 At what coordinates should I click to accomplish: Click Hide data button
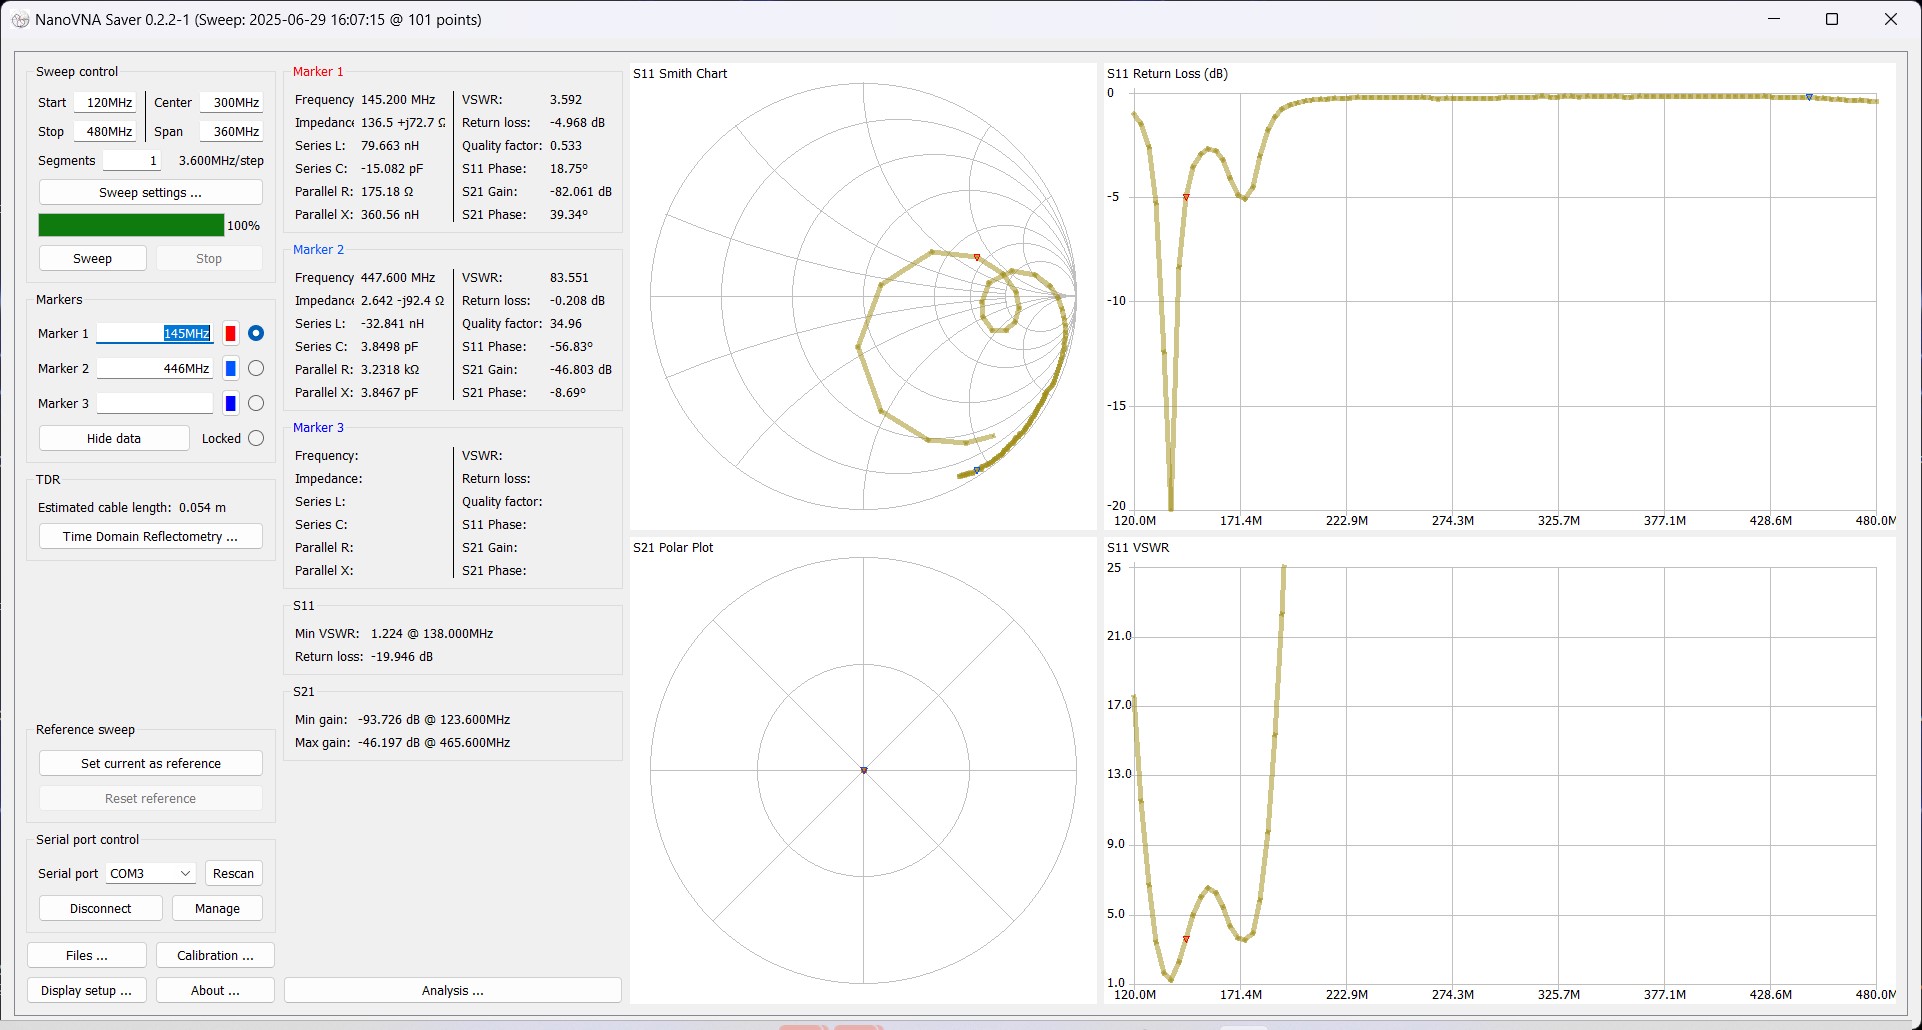pyautogui.click(x=114, y=439)
